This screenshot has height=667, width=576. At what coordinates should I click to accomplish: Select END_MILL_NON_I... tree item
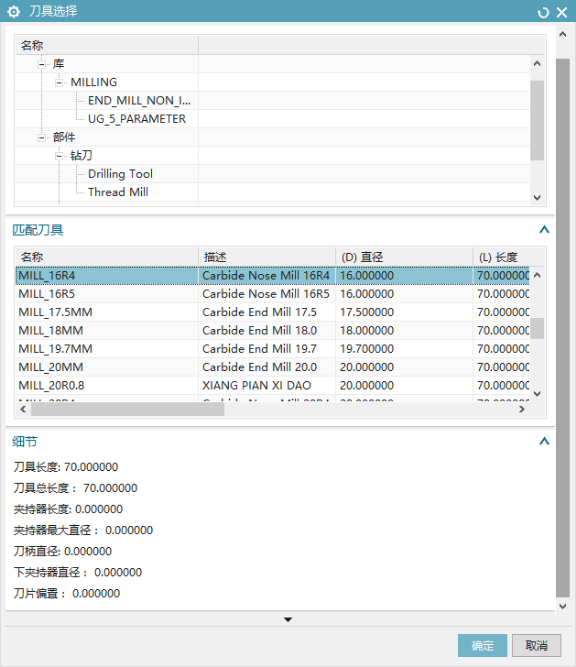(x=139, y=101)
